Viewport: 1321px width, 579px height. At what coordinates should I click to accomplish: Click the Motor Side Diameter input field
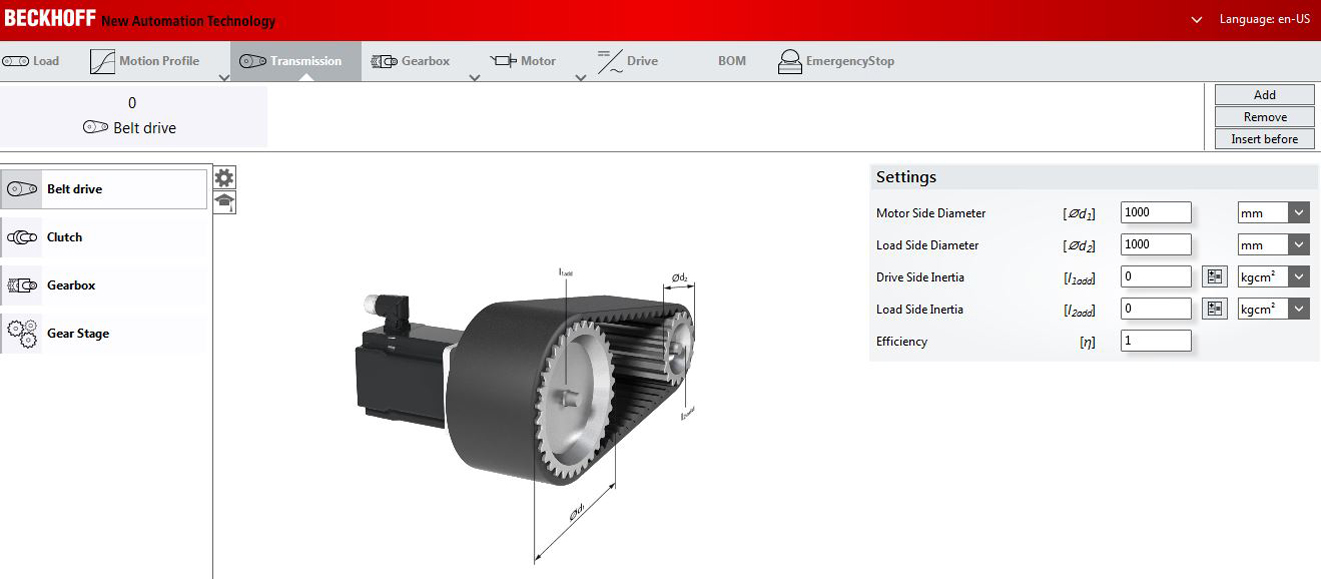click(x=1156, y=212)
